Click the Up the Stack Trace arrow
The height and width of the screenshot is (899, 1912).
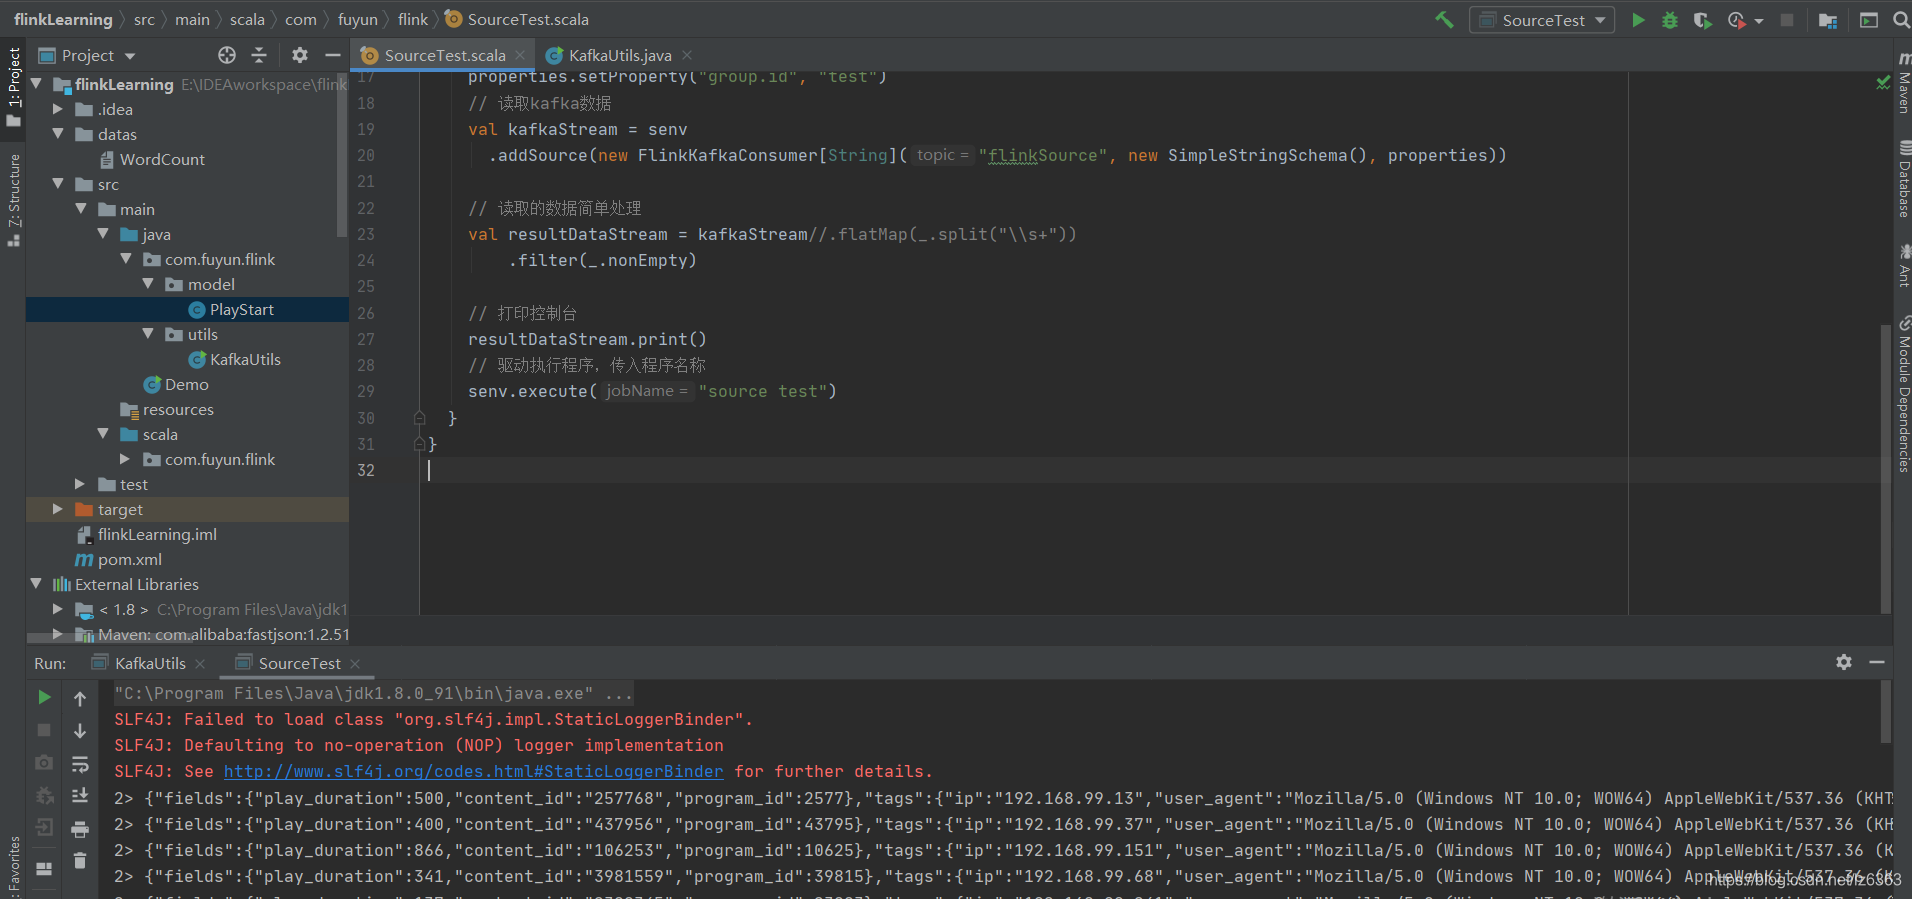pos(80,698)
